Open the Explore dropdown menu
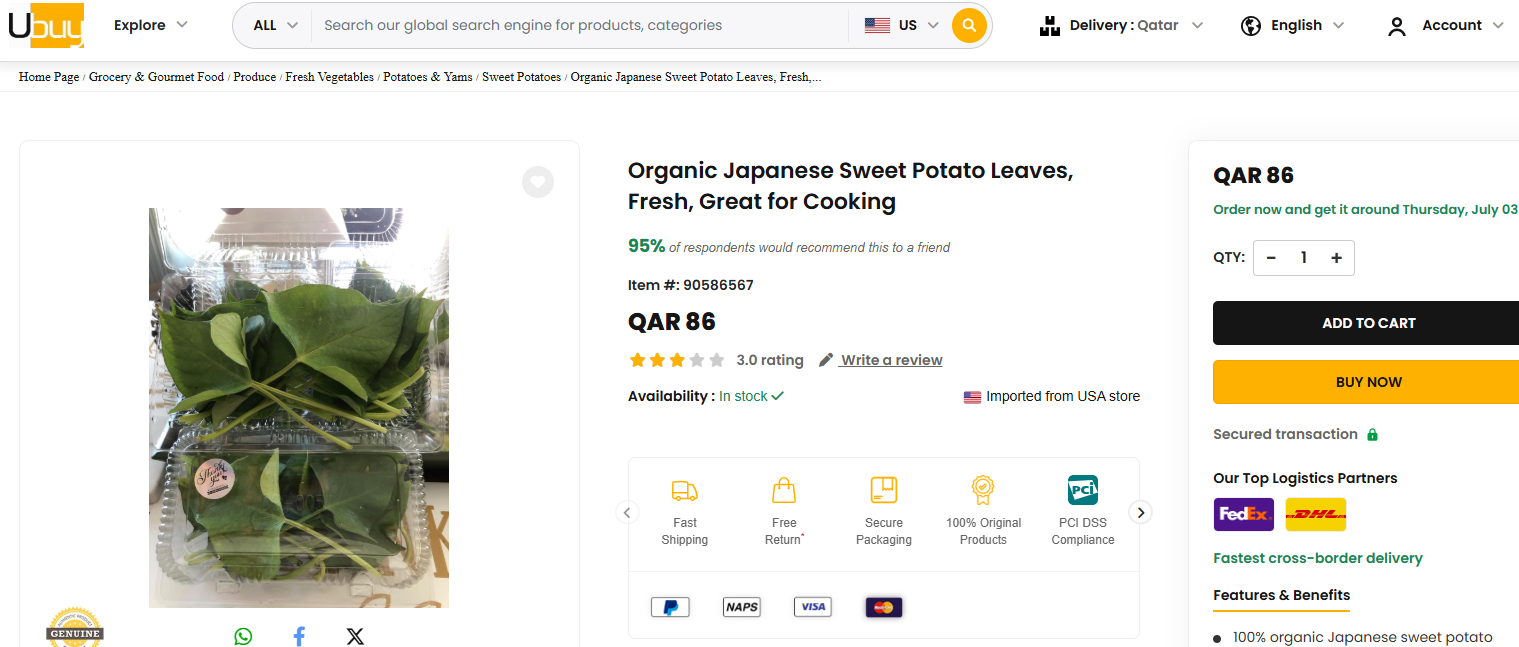Screen dimensions: 1519x647 click(151, 25)
